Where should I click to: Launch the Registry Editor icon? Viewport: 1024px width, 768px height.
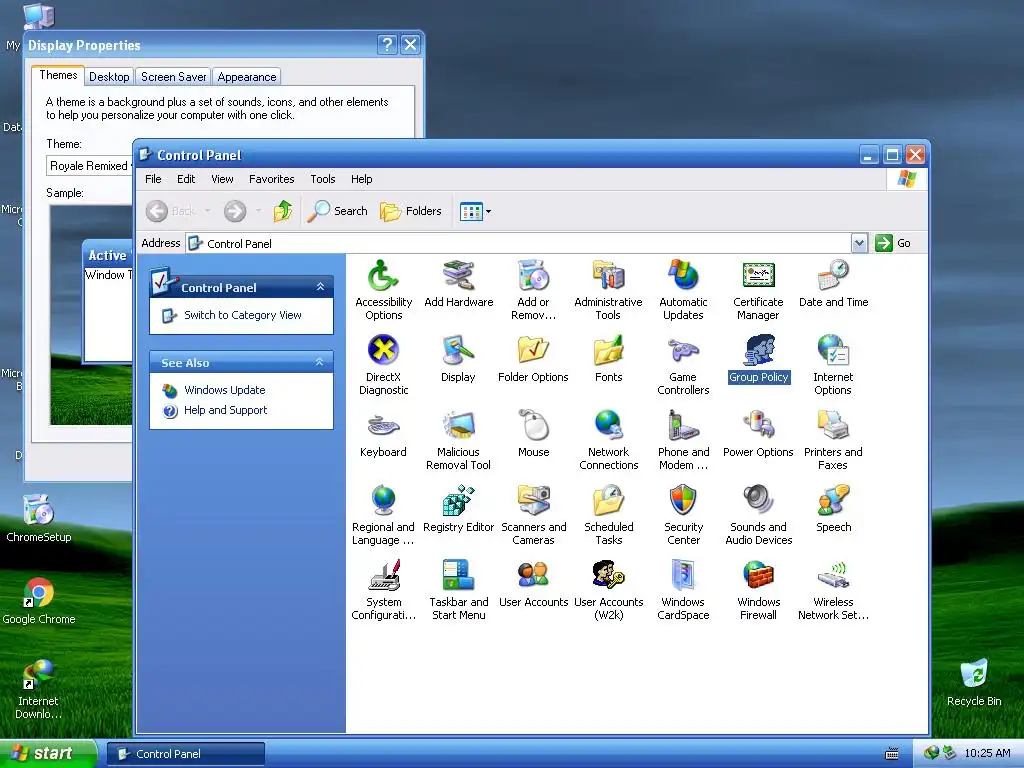pyautogui.click(x=458, y=501)
